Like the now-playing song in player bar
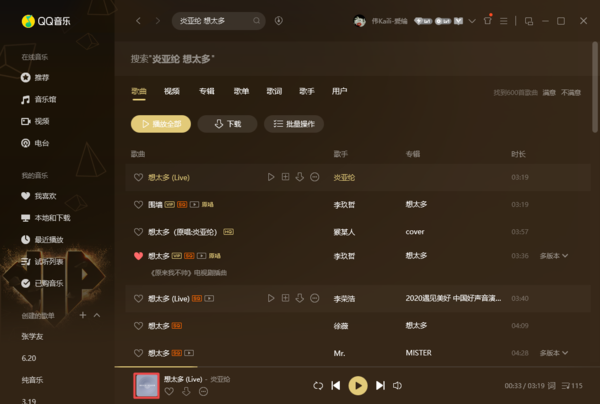Screen dimensions: 600x404 click(x=169, y=391)
